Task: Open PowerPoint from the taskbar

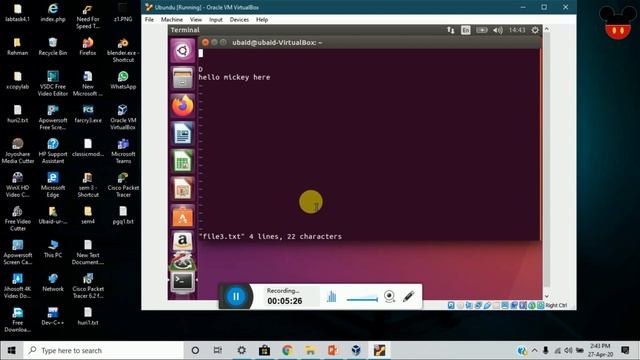Action: [333, 350]
